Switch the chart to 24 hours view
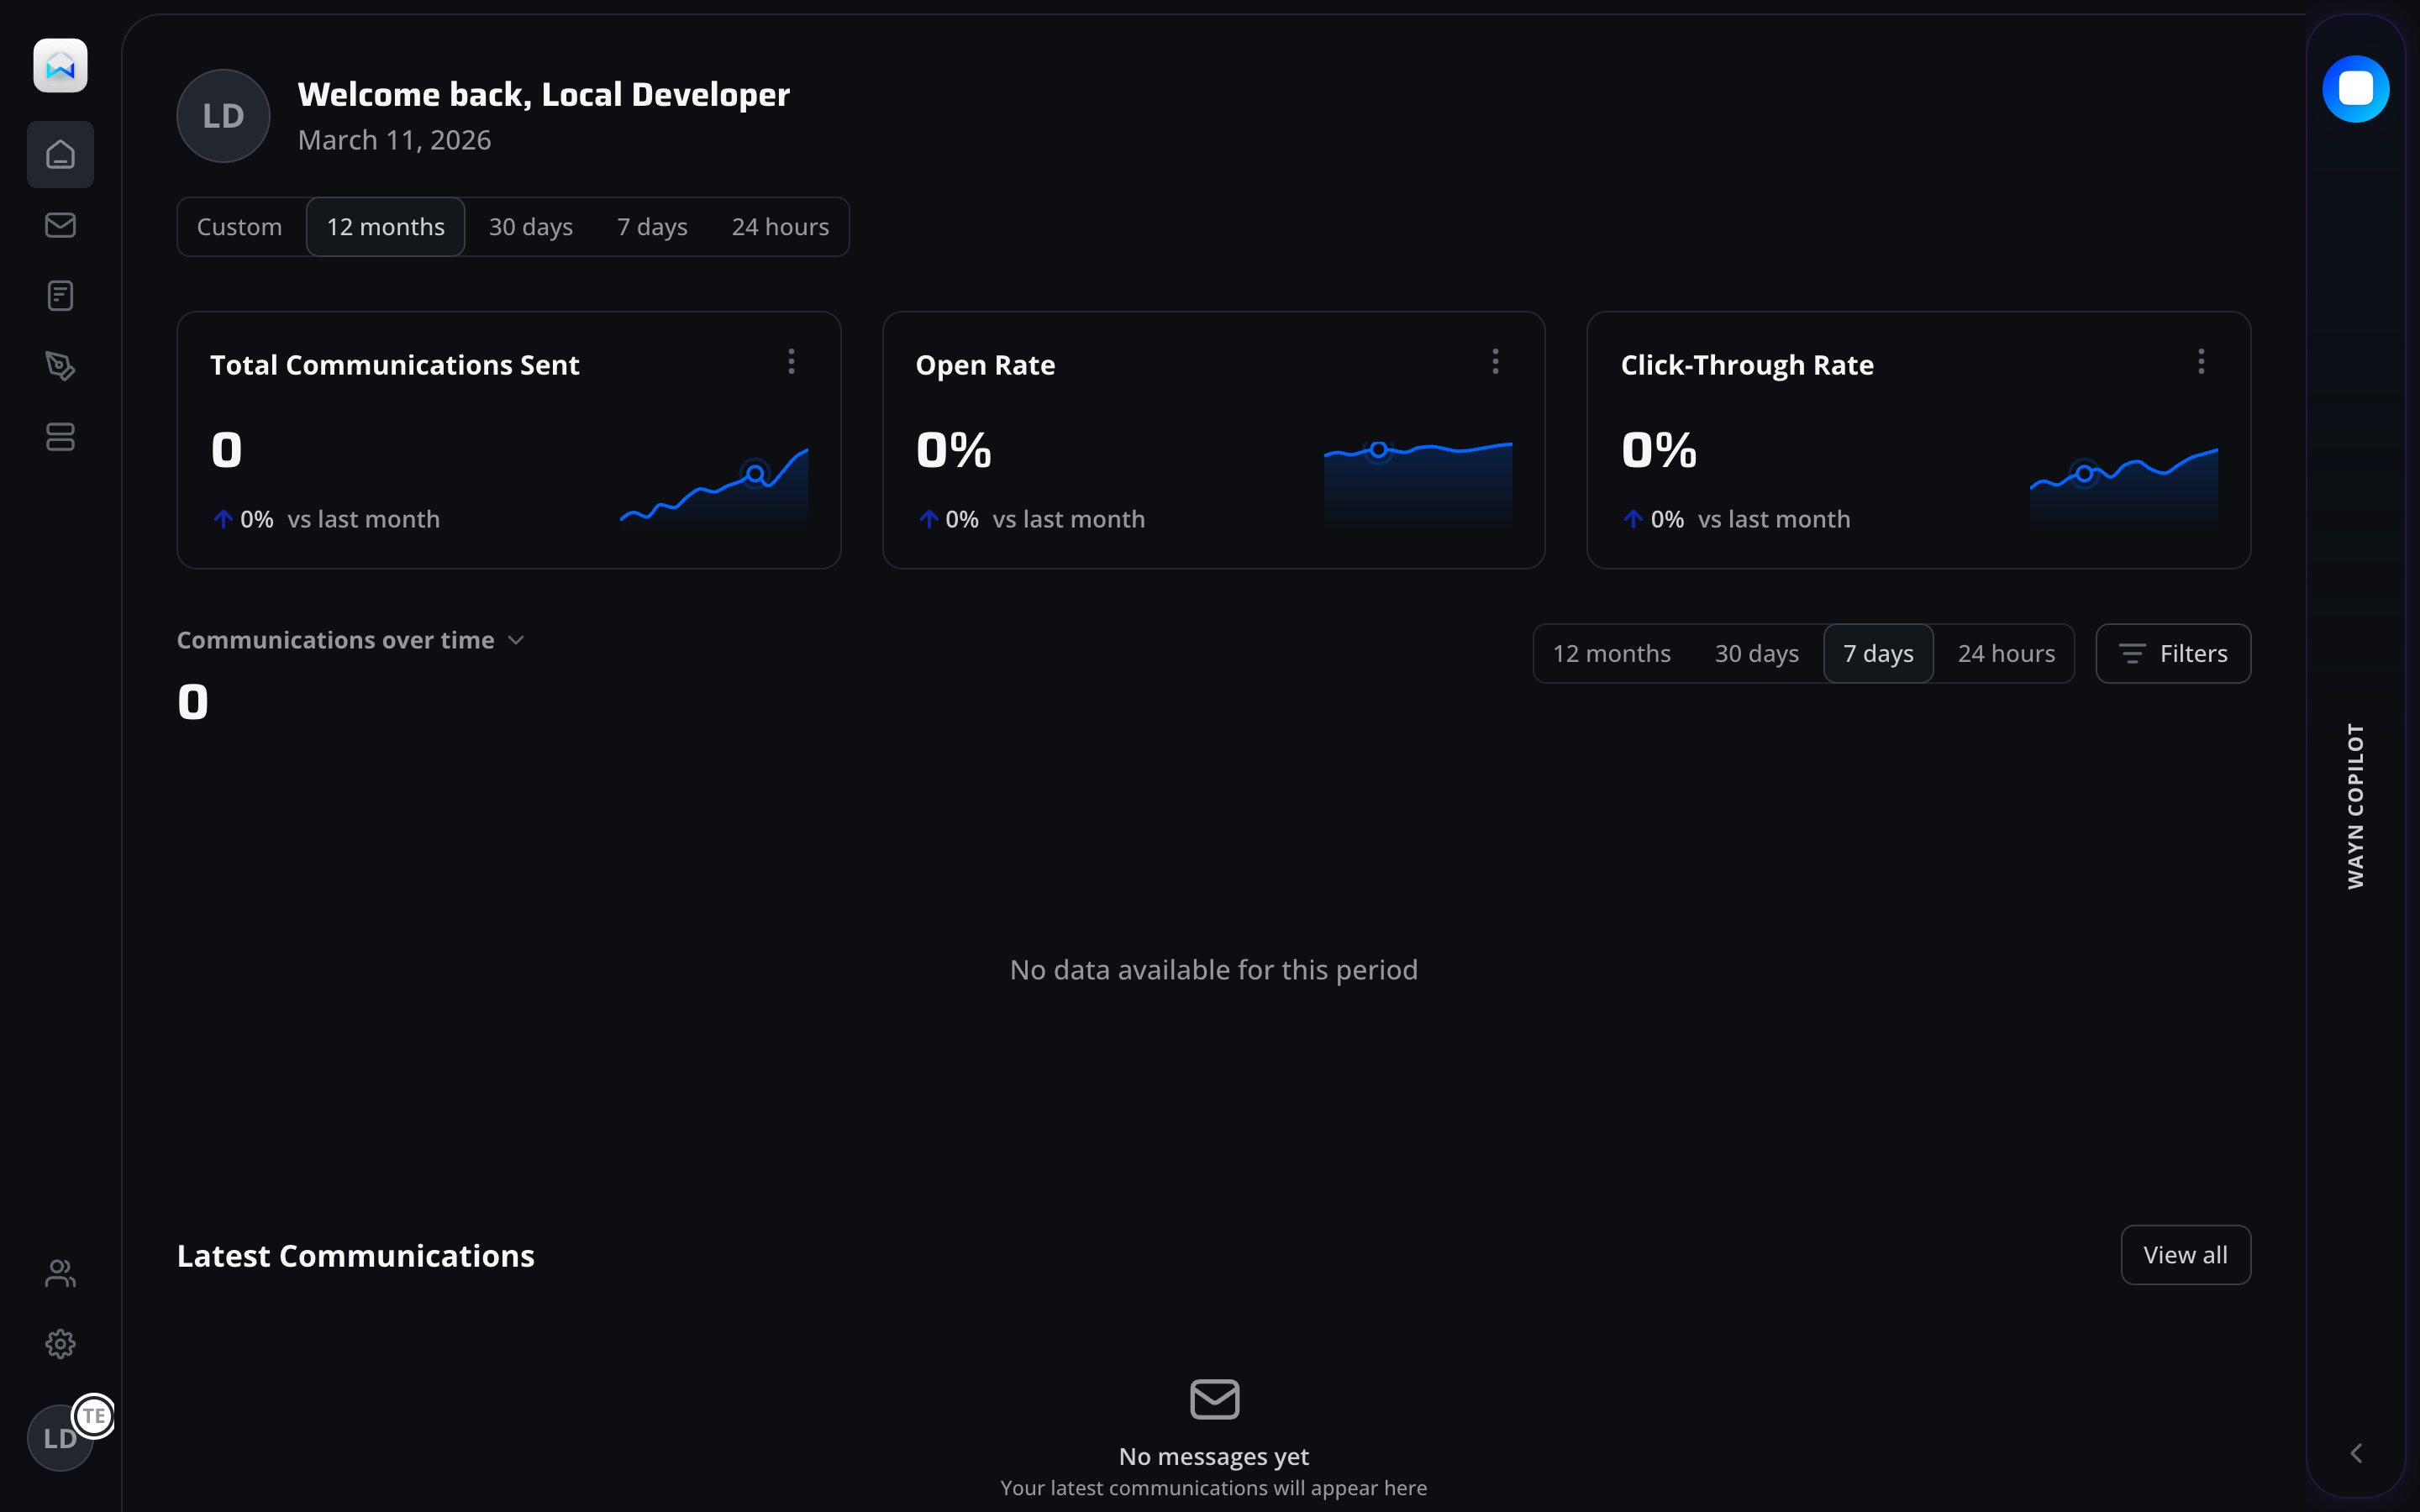This screenshot has height=1512, width=2420. point(2006,652)
